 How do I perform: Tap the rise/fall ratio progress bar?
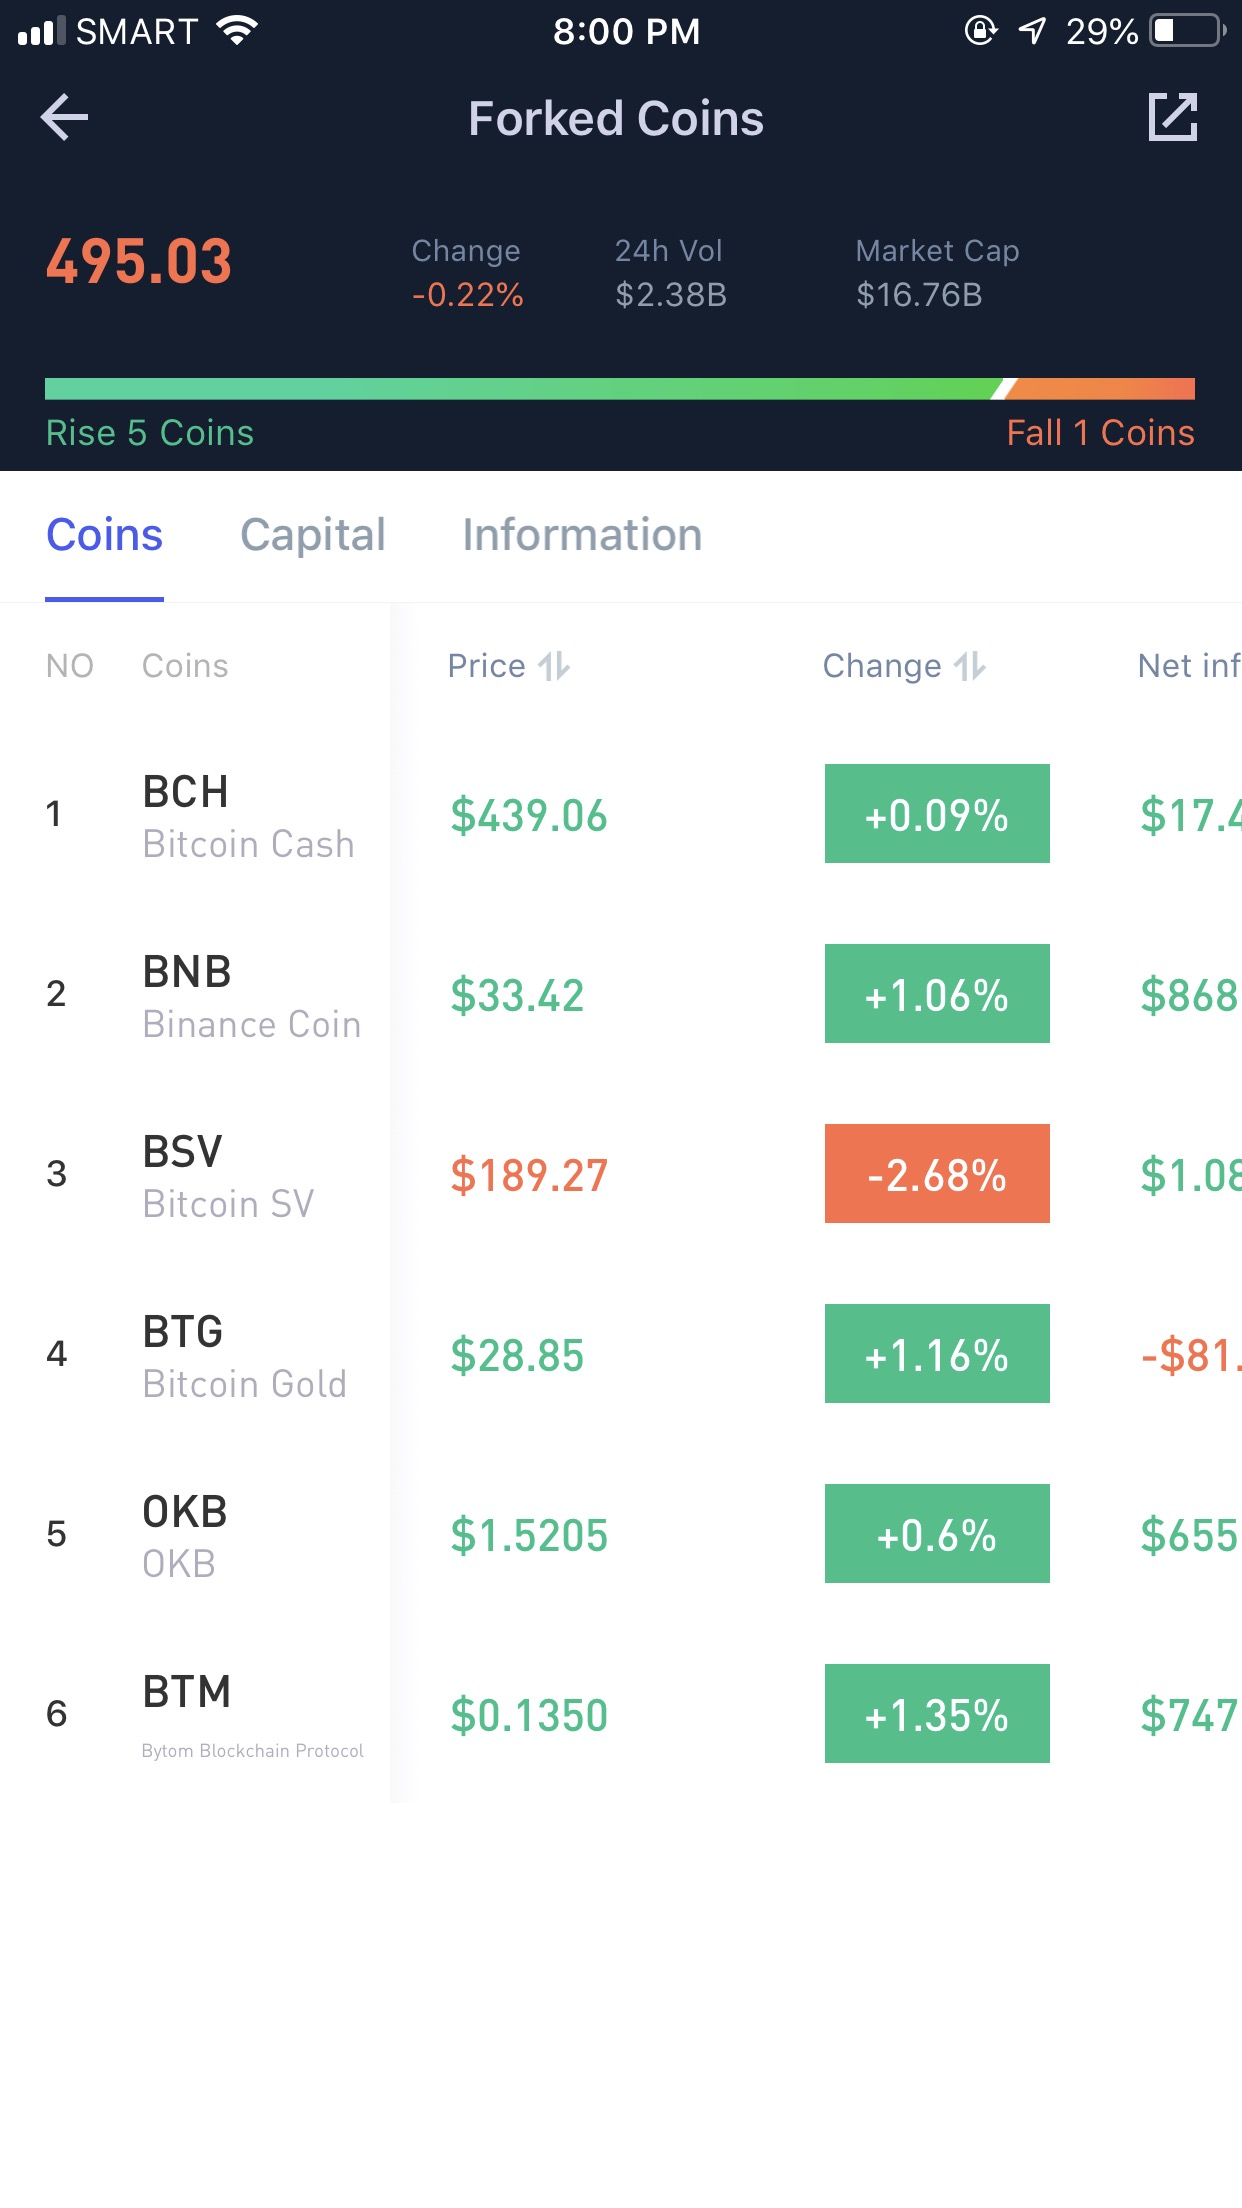pyautogui.click(x=620, y=389)
